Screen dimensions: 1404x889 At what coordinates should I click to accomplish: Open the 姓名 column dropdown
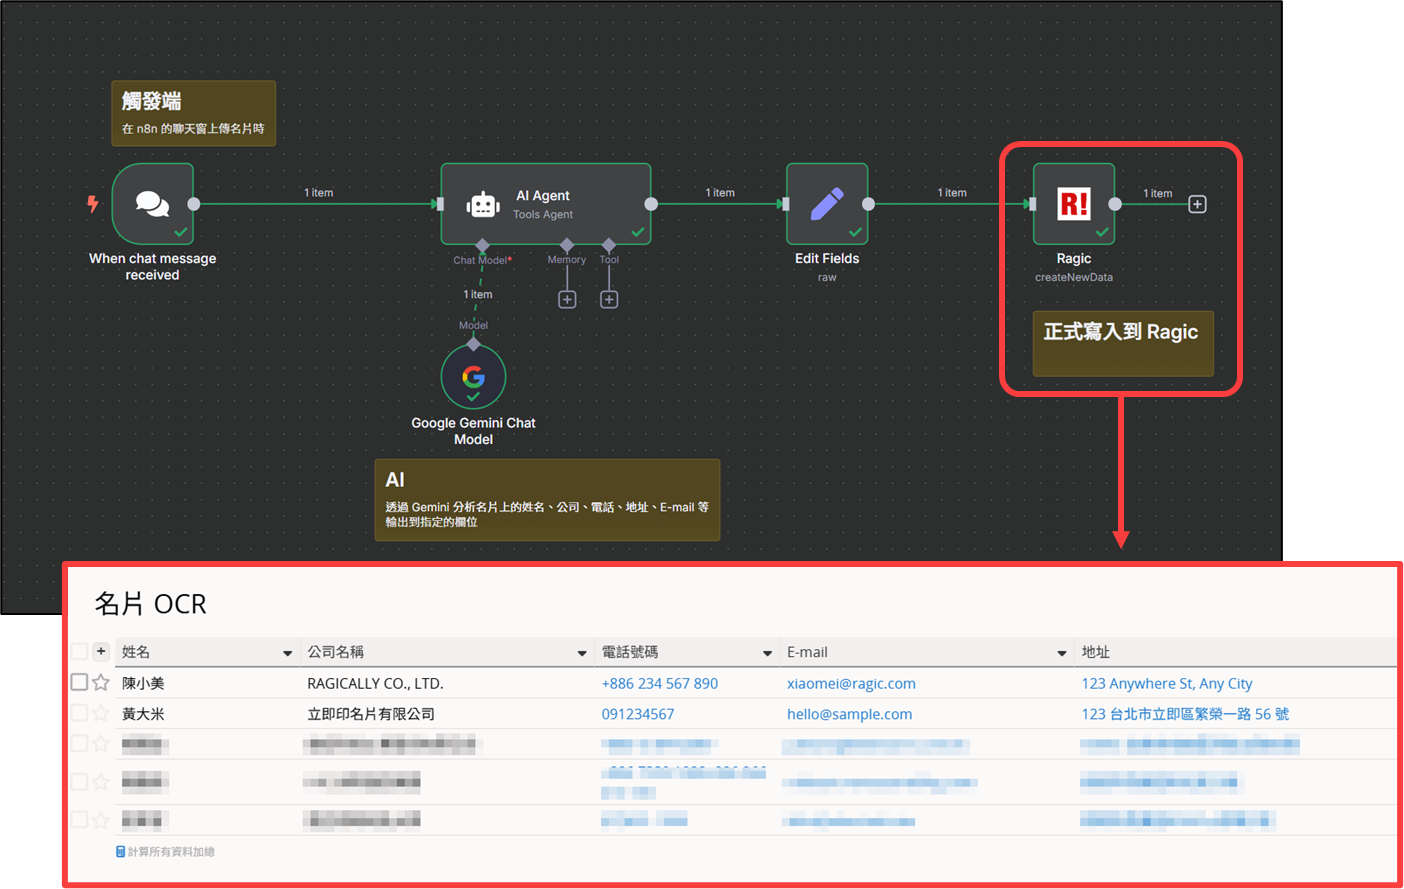point(288,653)
